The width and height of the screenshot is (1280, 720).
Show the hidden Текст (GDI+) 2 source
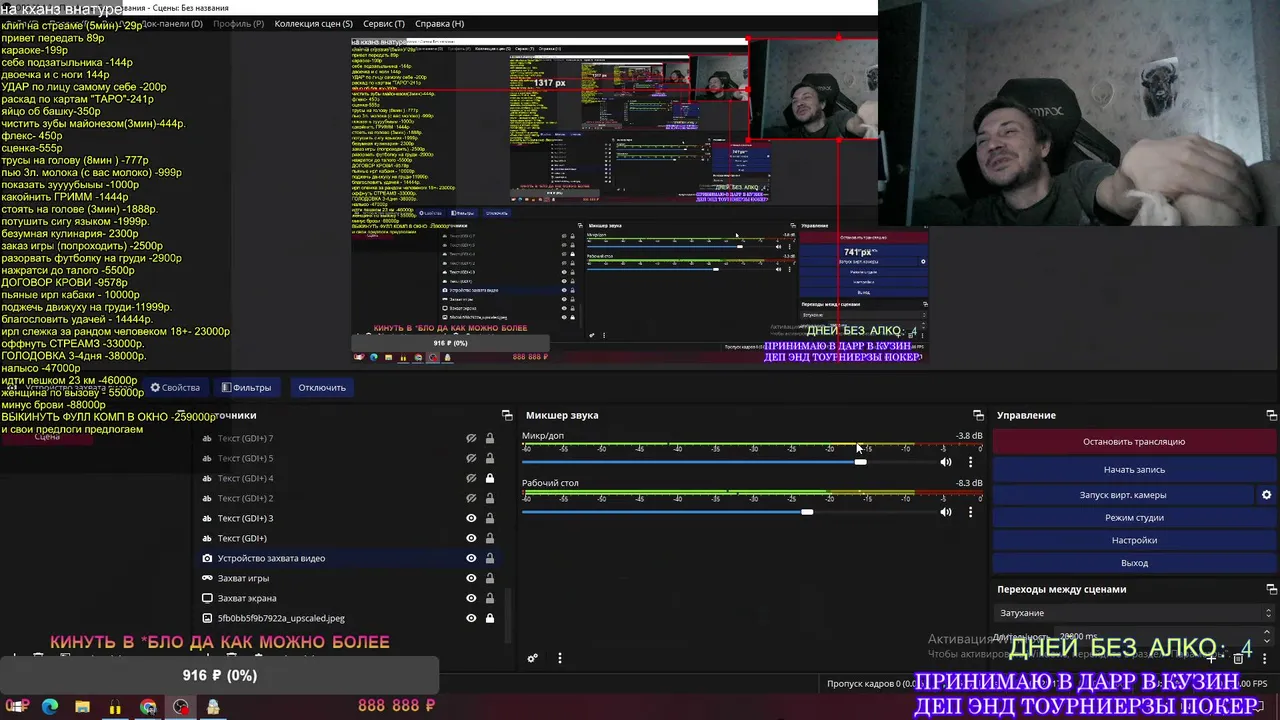pos(471,498)
